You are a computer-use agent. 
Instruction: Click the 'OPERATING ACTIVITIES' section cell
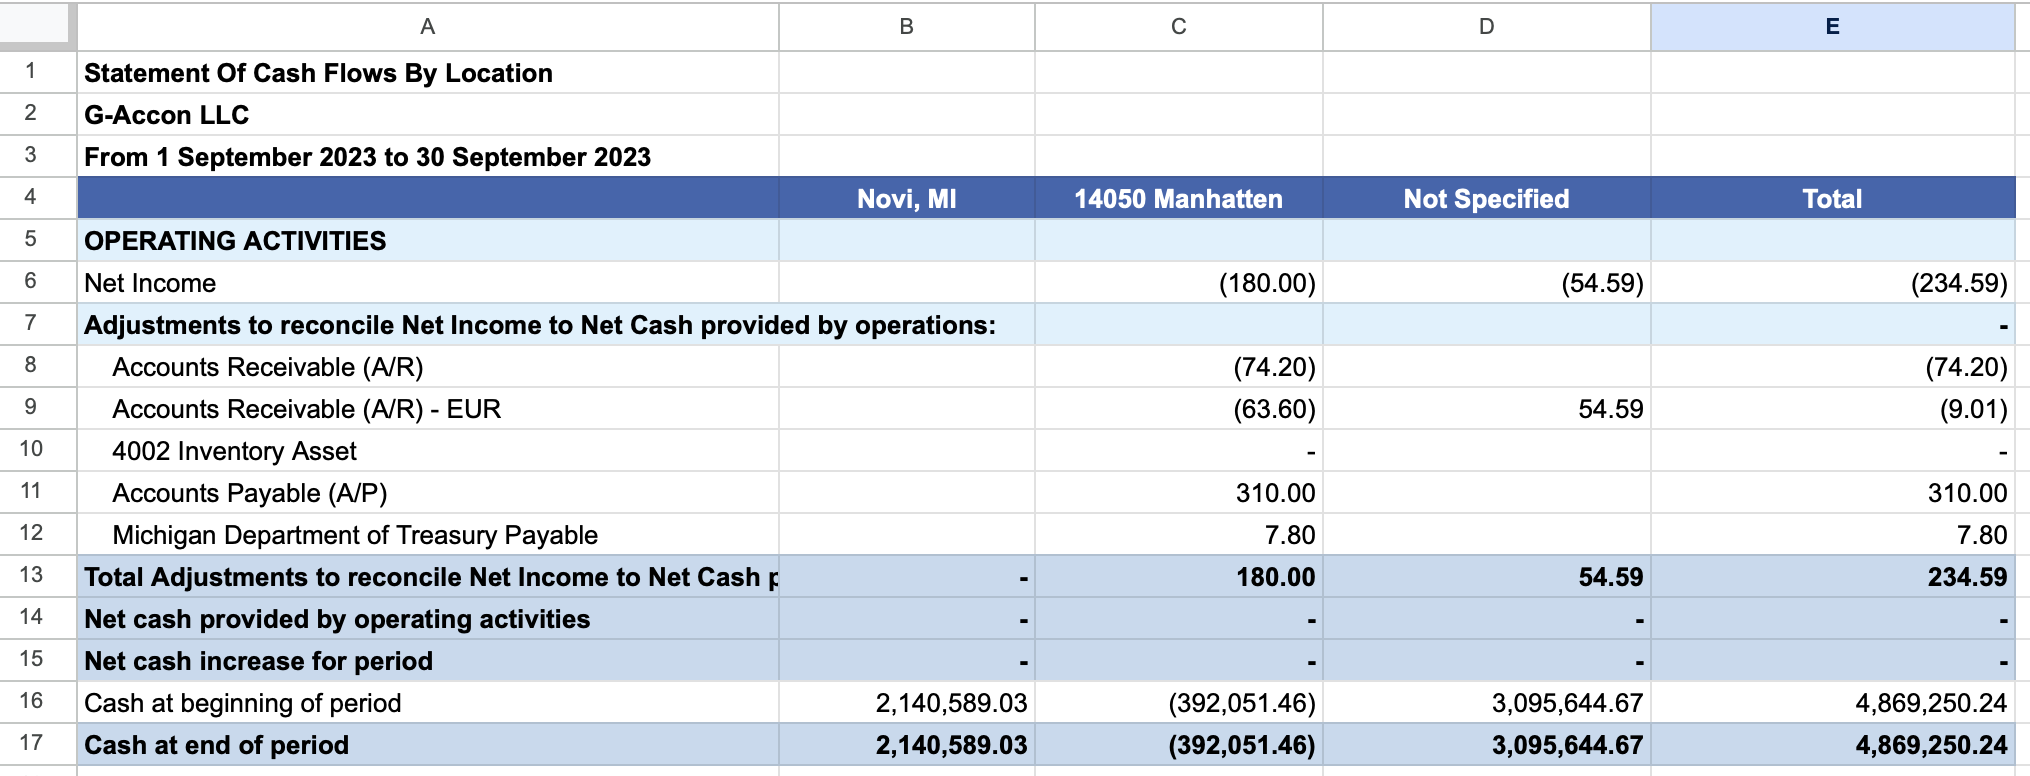(x=428, y=240)
